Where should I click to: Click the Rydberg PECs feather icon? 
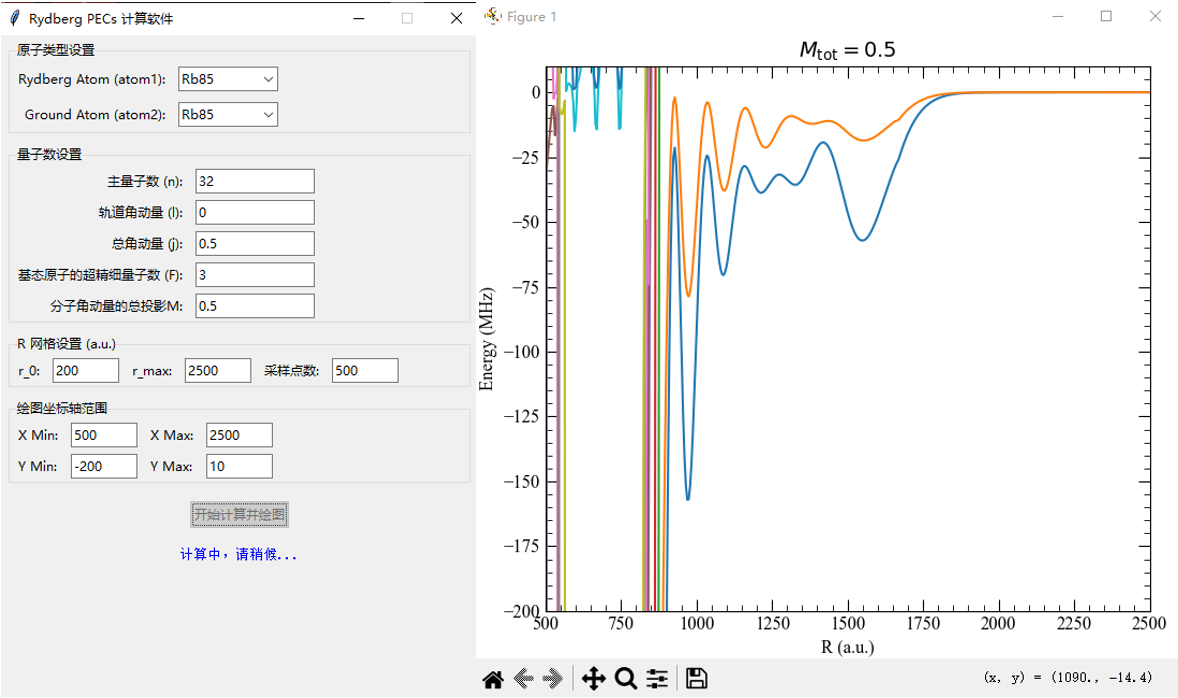point(14,18)
